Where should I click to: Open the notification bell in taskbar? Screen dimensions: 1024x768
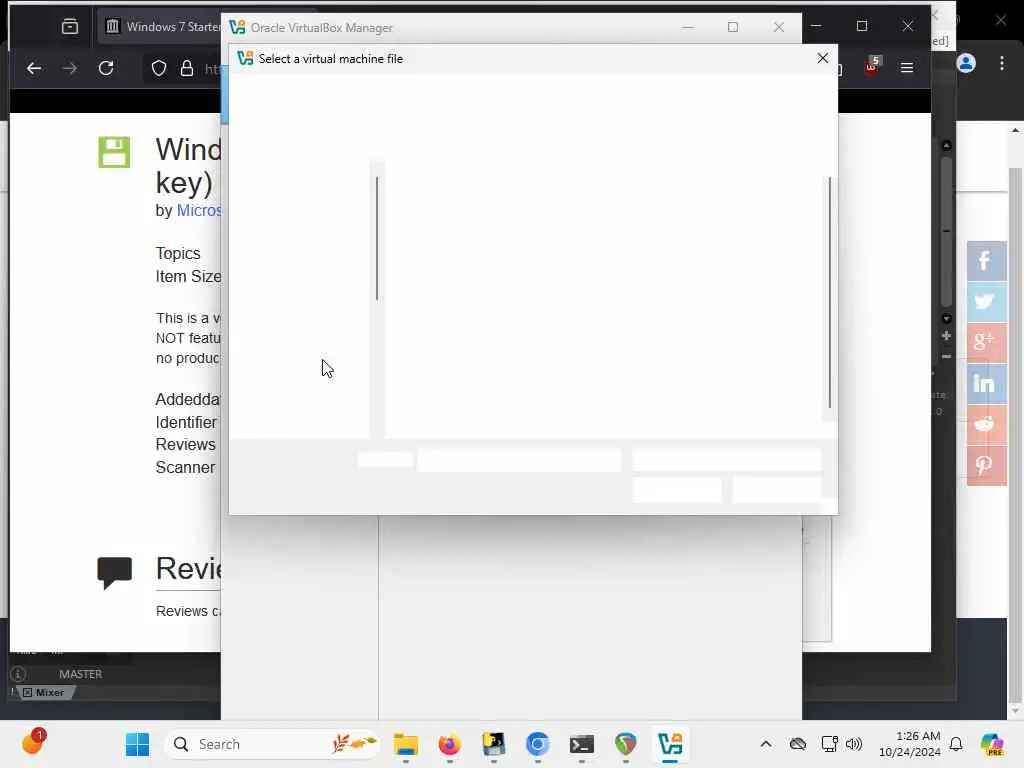[956, 744]
